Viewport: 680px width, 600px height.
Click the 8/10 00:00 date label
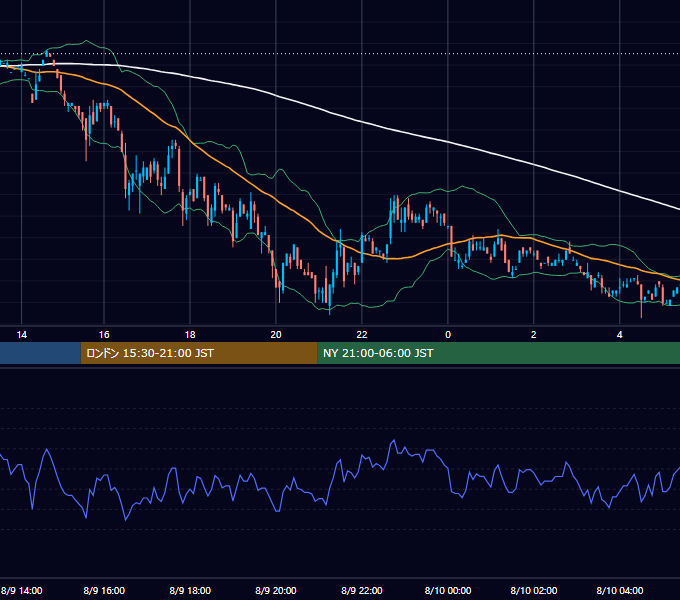pos(448,590)
